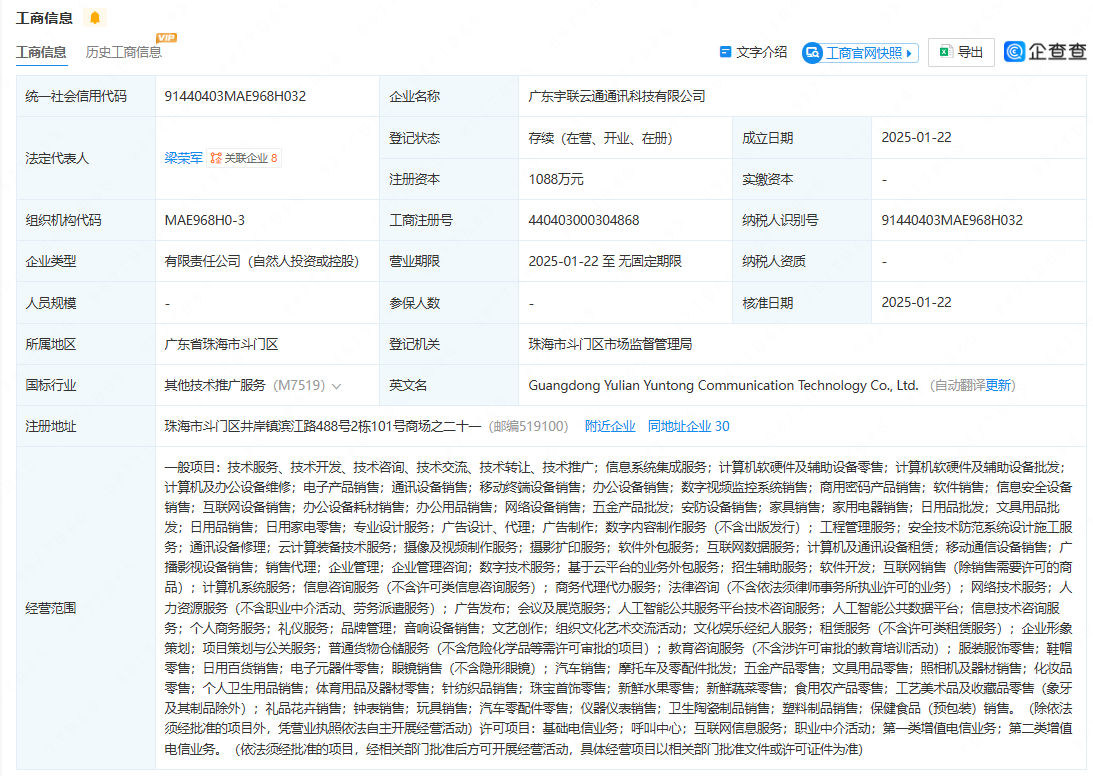
Task: Click the orange bell notification icon
Action: click(95, 18)
